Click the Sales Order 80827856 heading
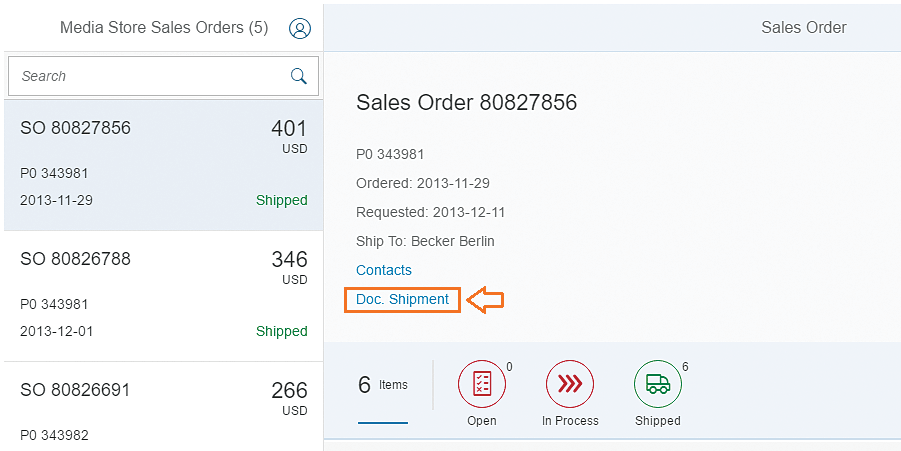Screen dimensions: 901x451 (x=466, y=103)
